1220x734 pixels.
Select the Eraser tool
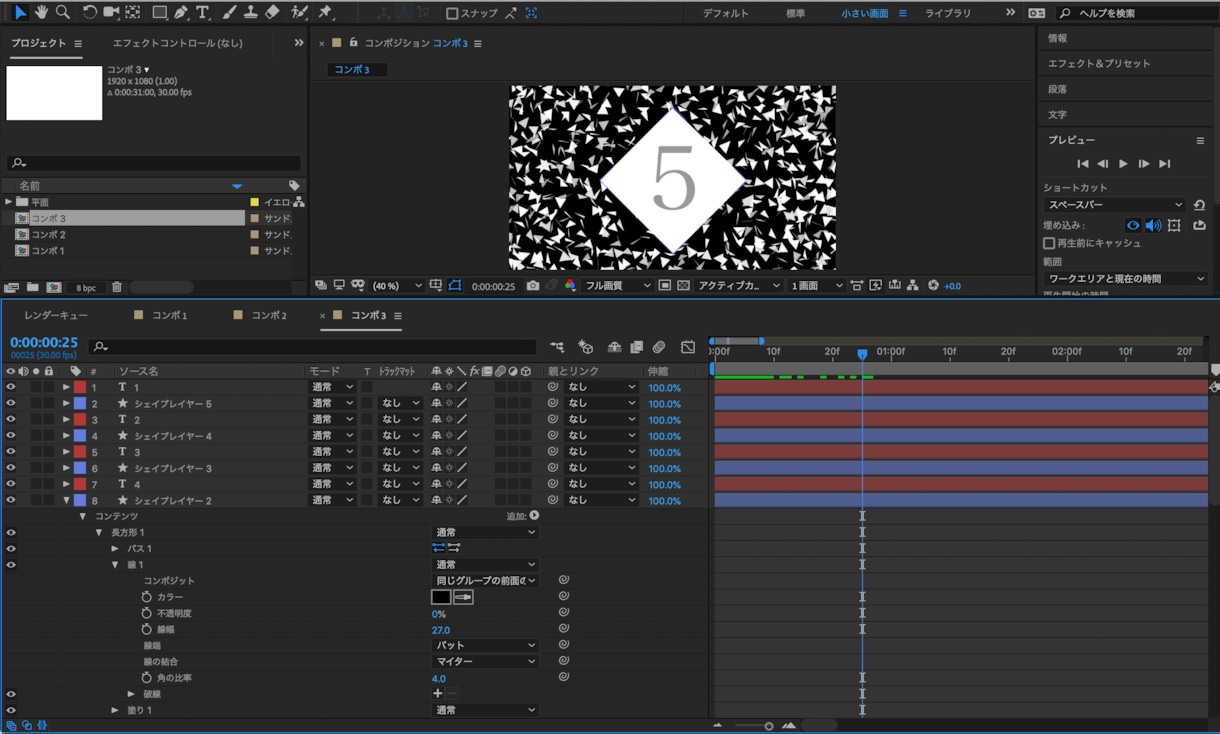(272, 12)
